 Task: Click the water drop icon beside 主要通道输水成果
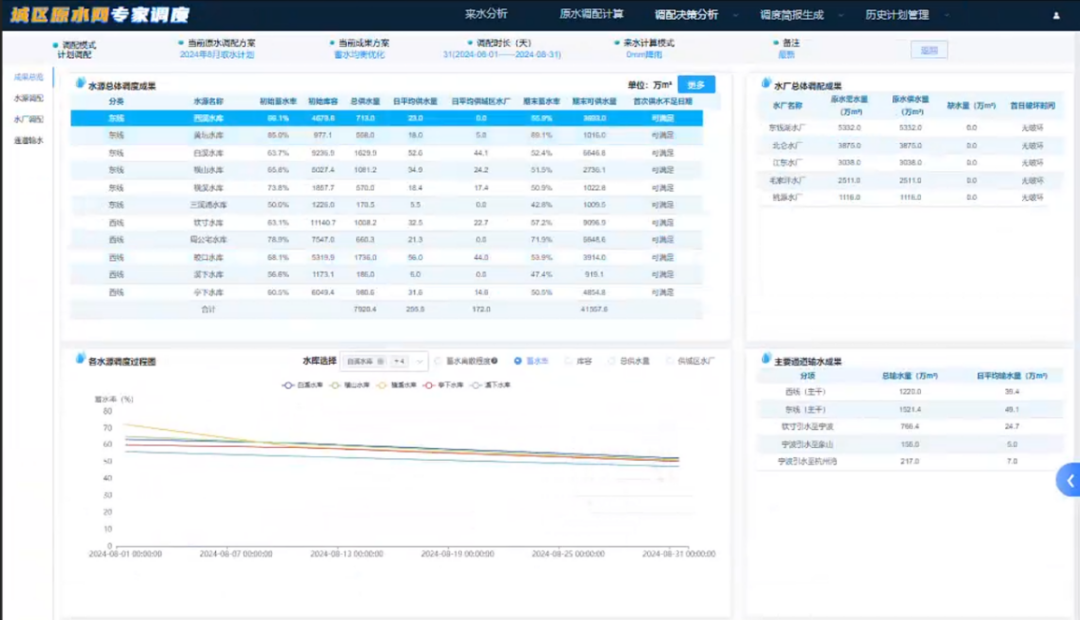click(766, 360)
